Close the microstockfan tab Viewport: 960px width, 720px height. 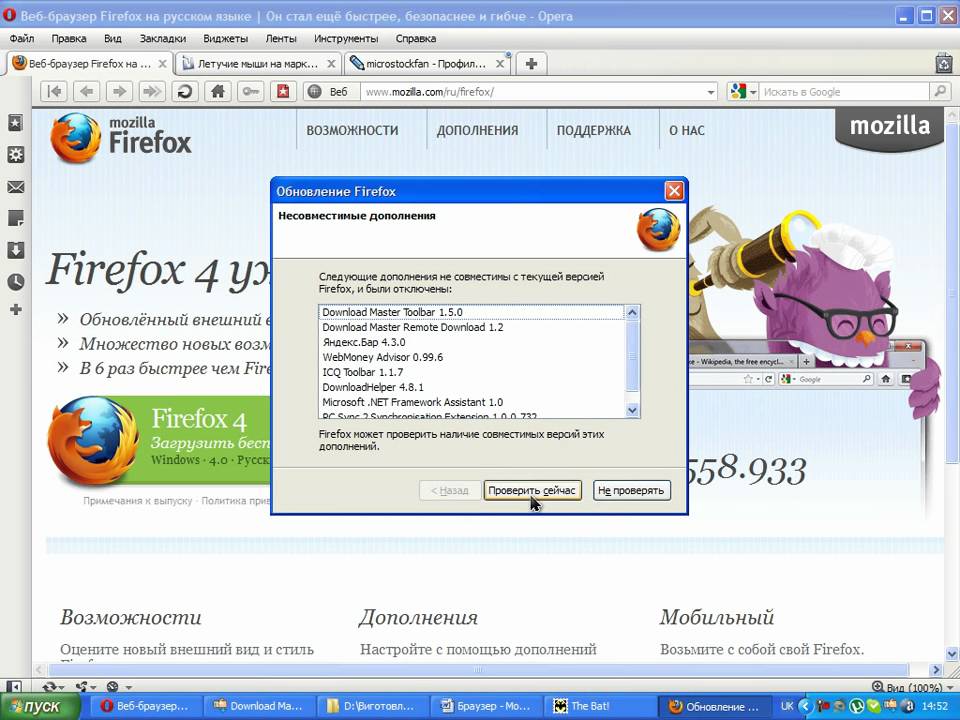500,64
